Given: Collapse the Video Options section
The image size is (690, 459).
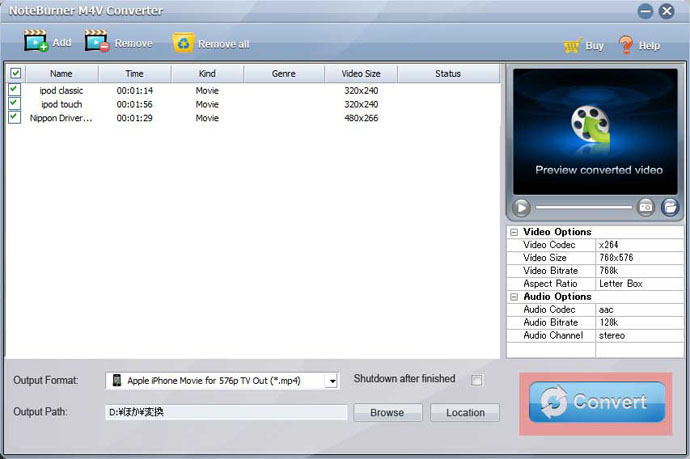Looking at the screenshot, I should [513, 232].
